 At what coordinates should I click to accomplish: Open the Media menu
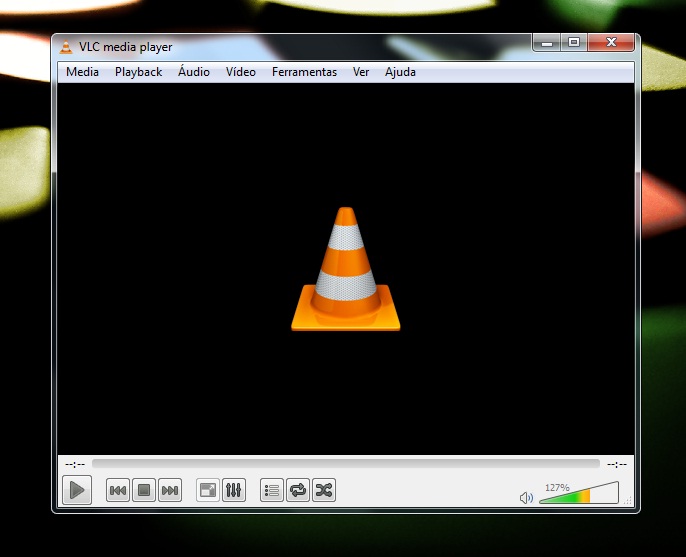[x=82, y=72]
